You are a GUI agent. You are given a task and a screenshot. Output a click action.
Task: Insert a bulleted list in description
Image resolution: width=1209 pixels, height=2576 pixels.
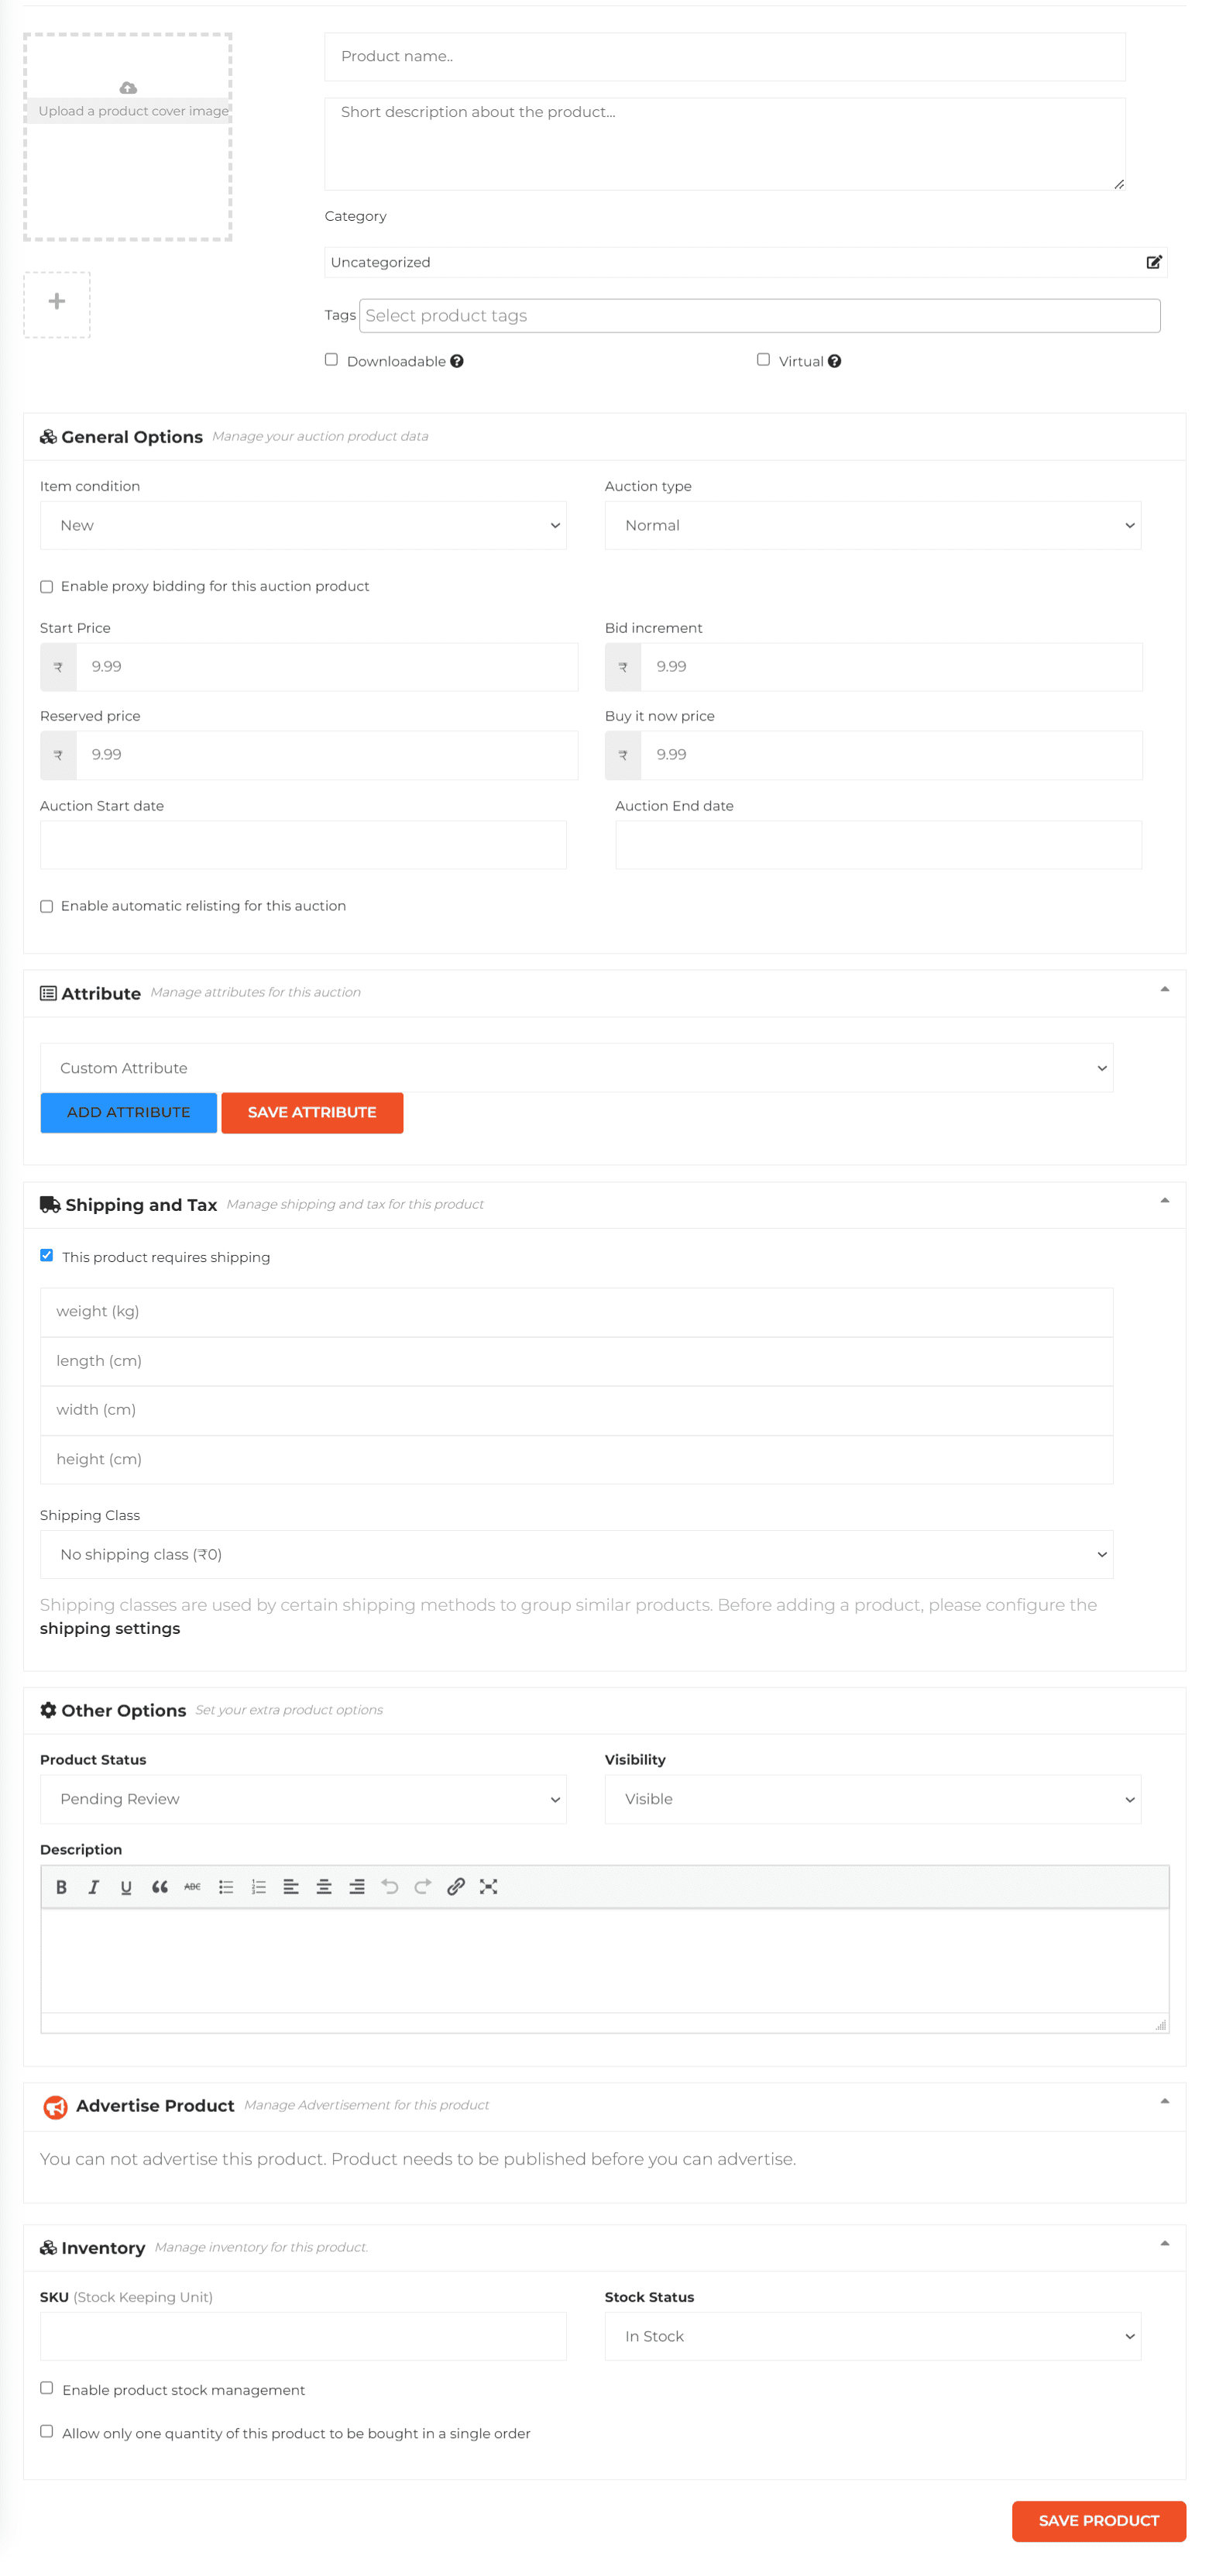[226, 1886]
